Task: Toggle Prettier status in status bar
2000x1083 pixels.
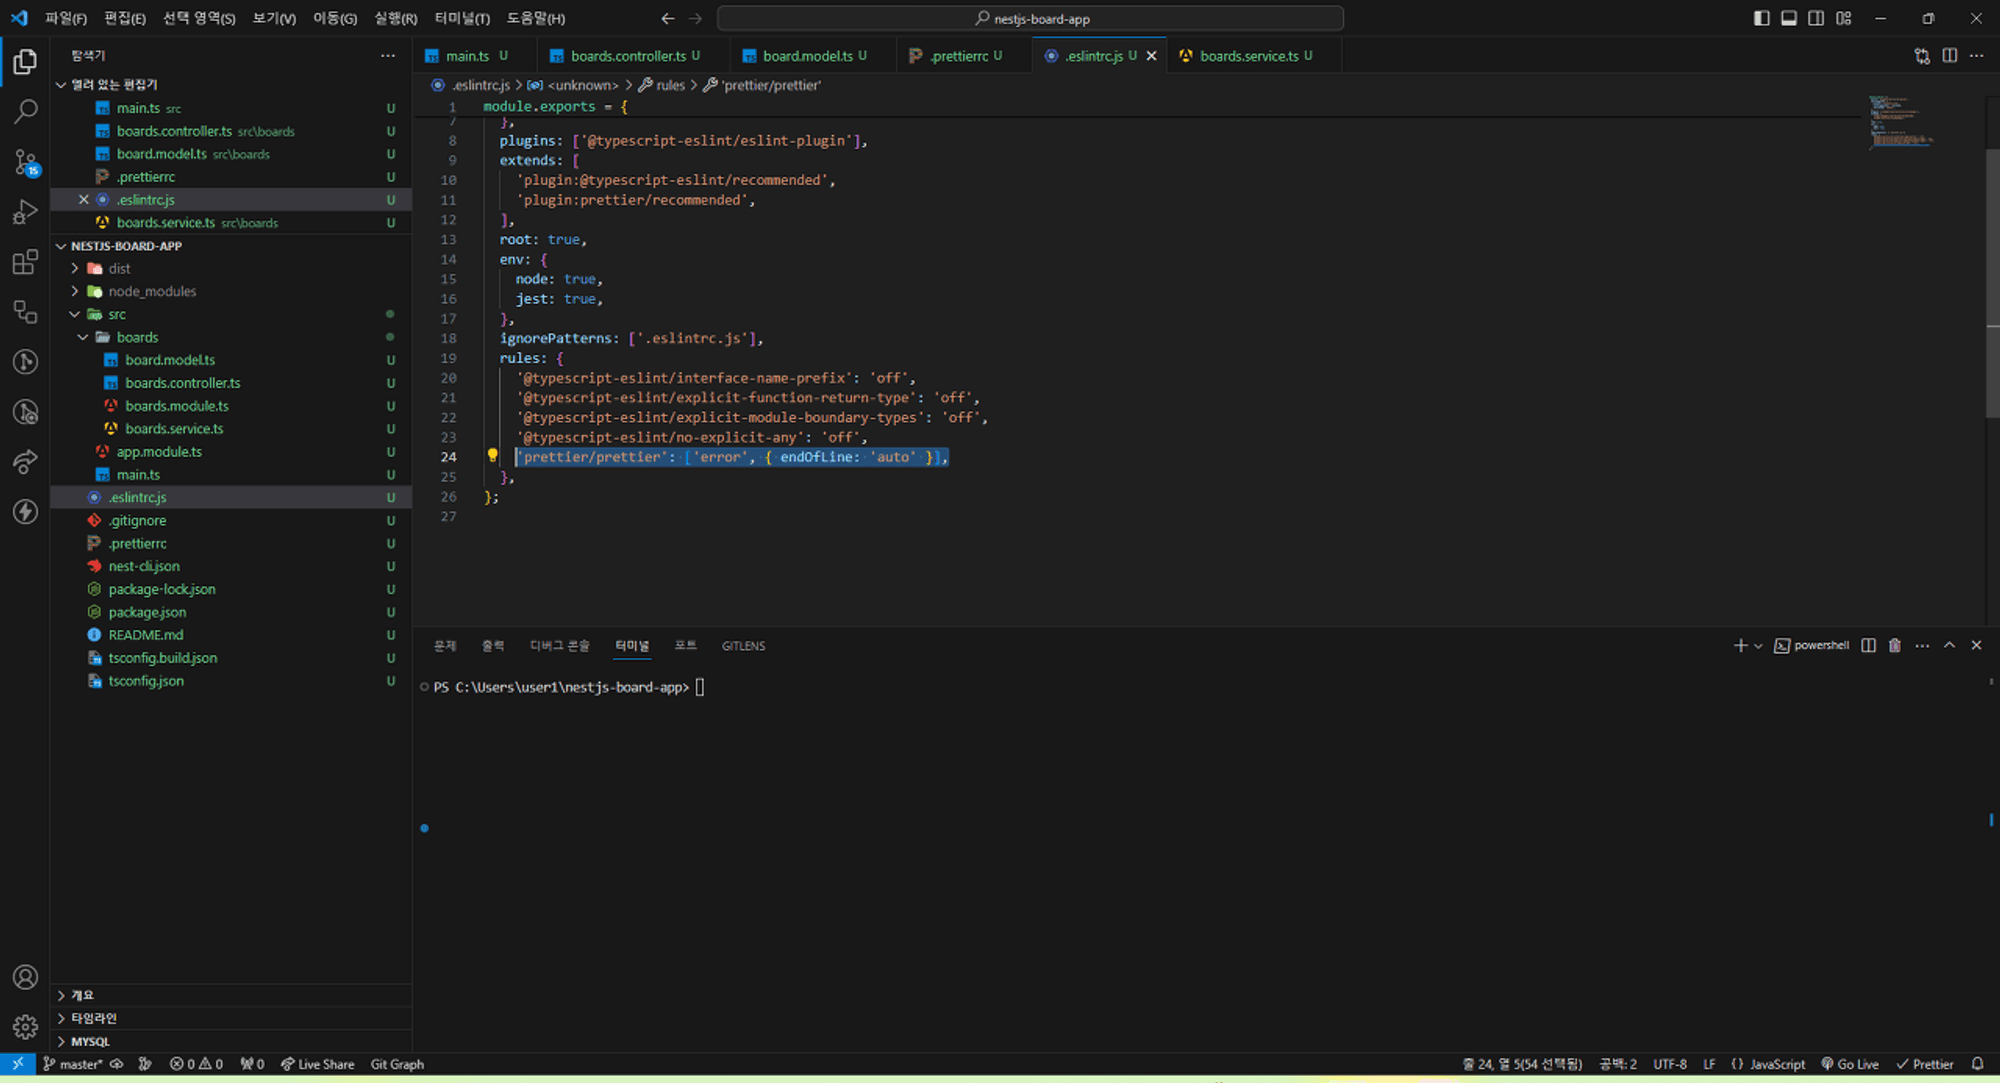Action: click(1925, 1064)
